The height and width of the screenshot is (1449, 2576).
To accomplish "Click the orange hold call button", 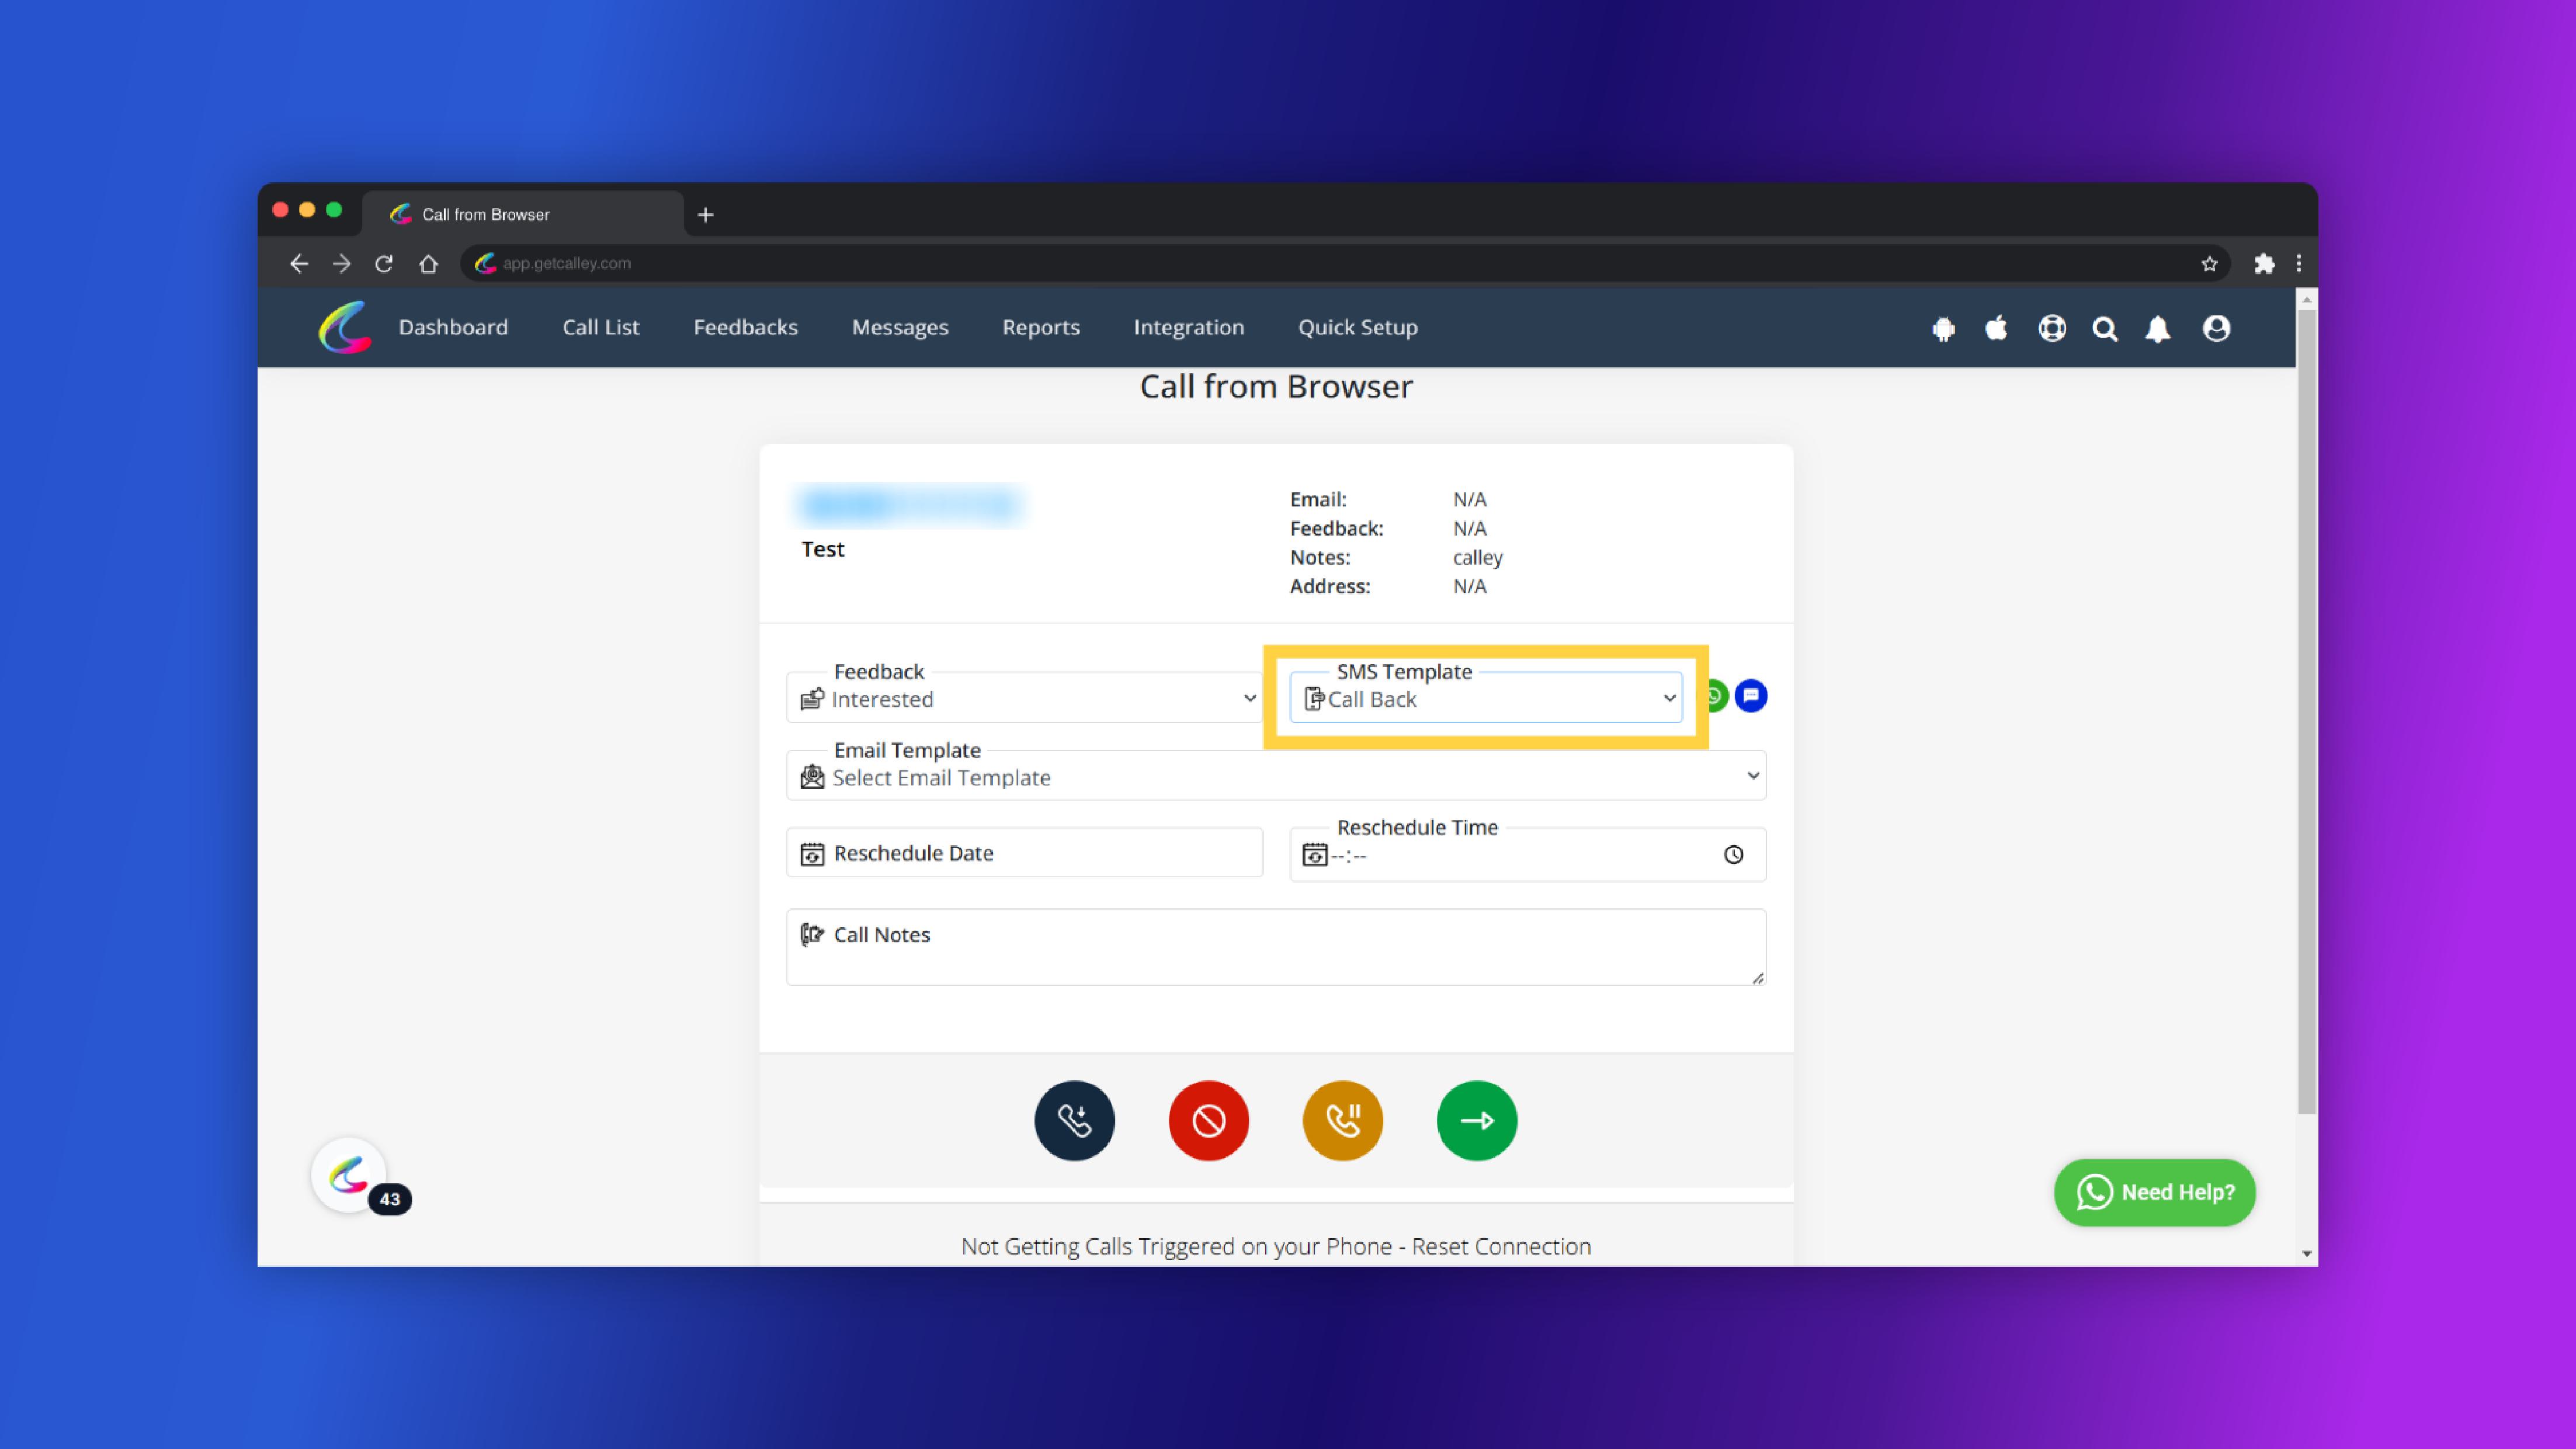I will [x=1342, y=1120].
